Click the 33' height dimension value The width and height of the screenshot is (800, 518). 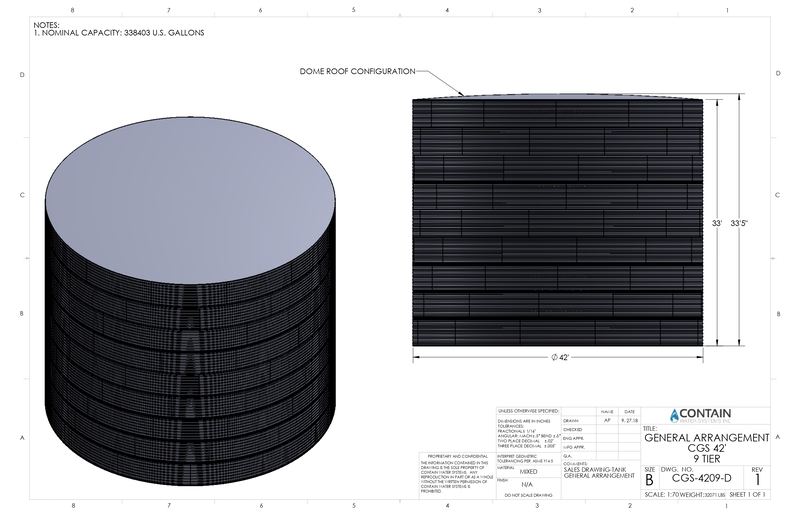pos(717,223)
